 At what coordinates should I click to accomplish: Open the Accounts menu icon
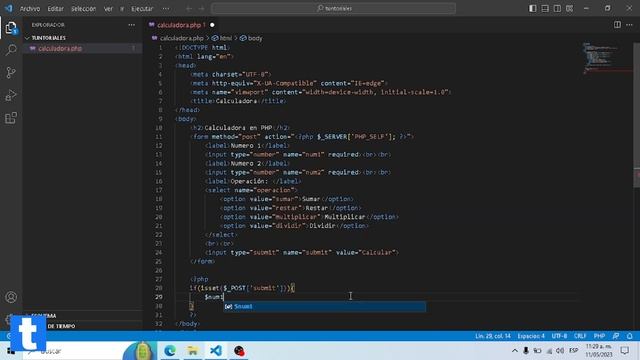click(11, 297)
